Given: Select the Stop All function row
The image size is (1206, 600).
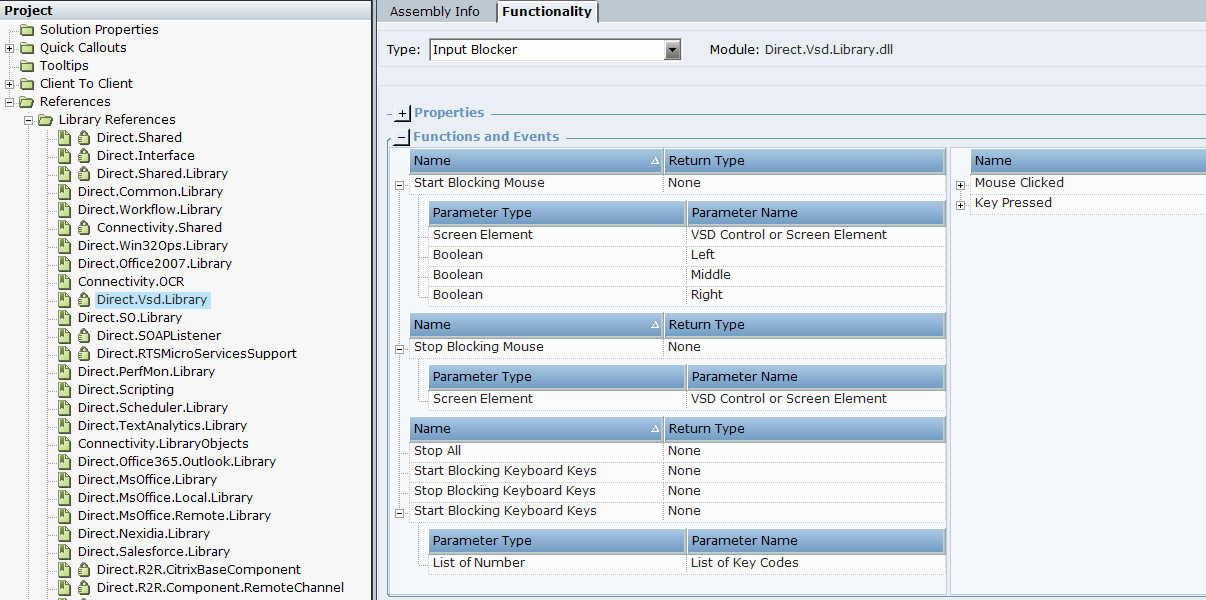Looking at the screenshot, I should 437,451.
